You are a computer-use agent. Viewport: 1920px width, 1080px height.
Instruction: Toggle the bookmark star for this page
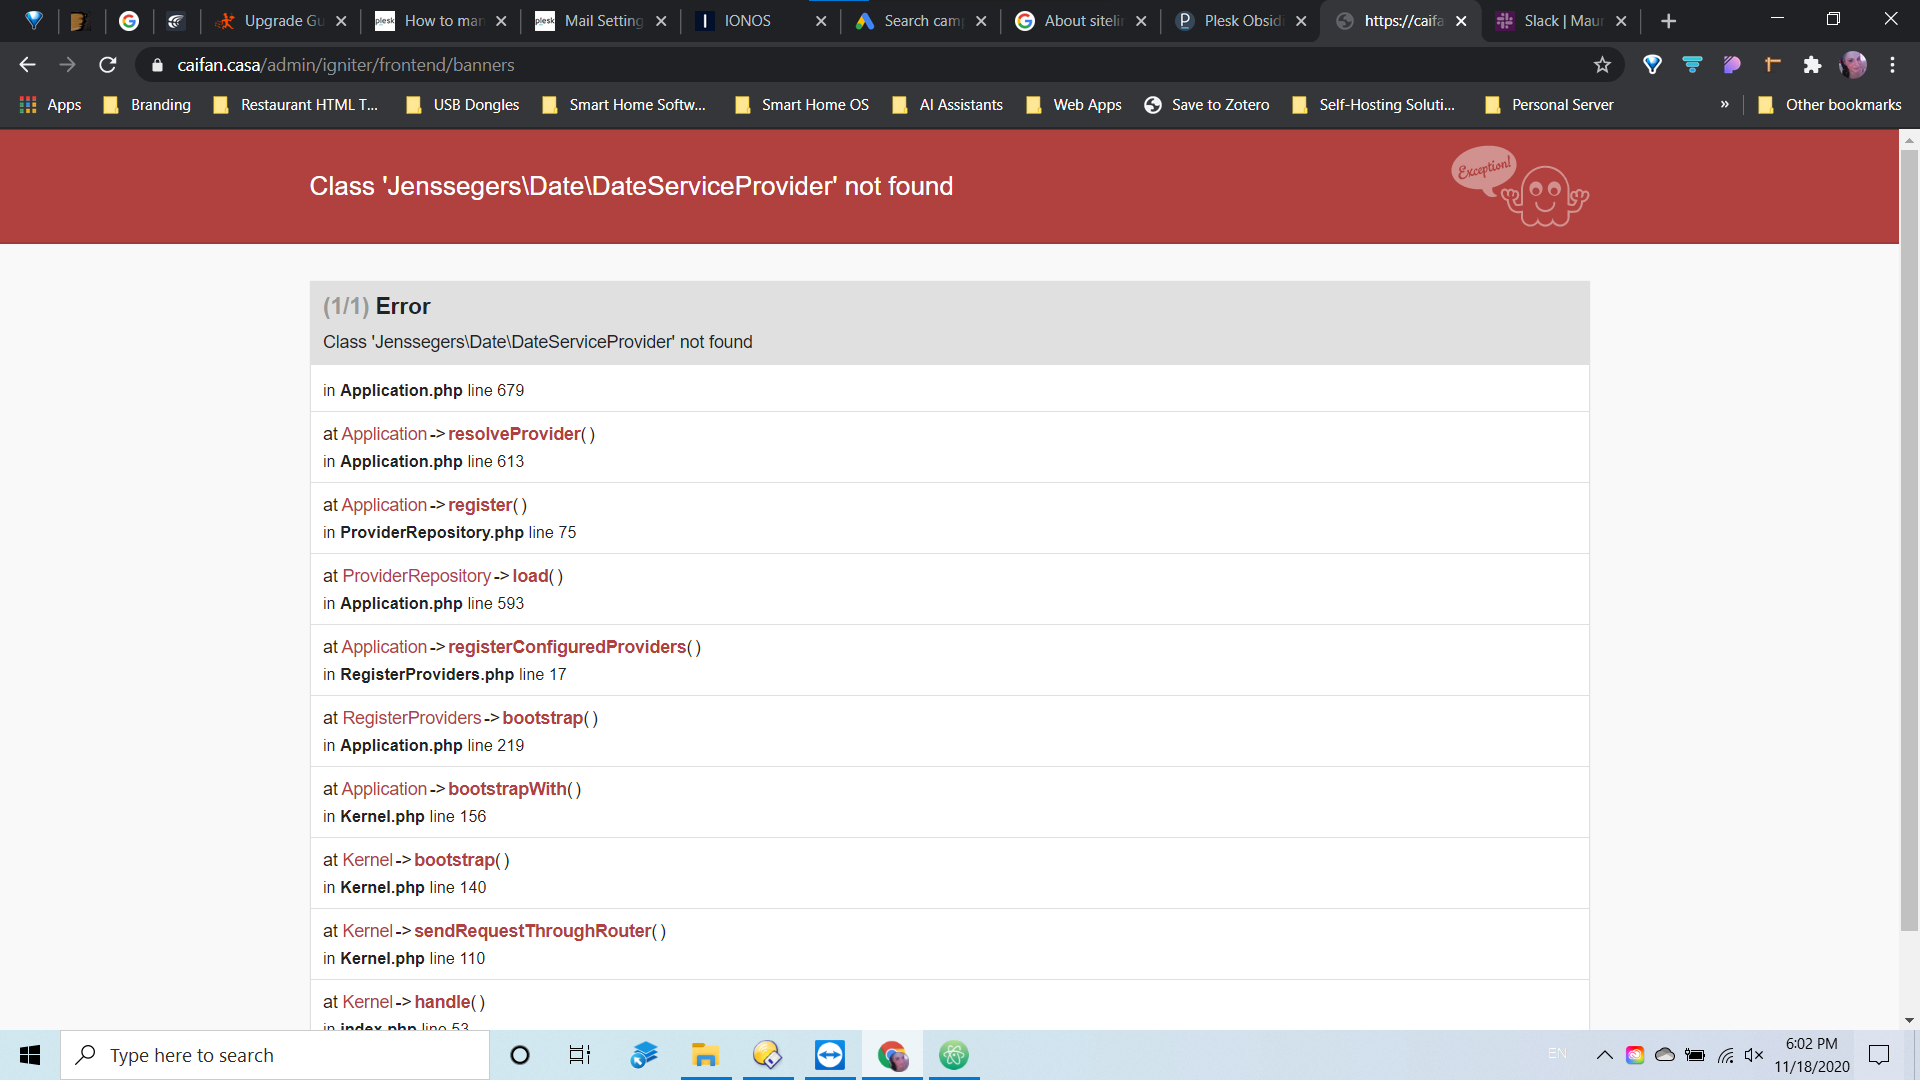(x=1603, y=65)
